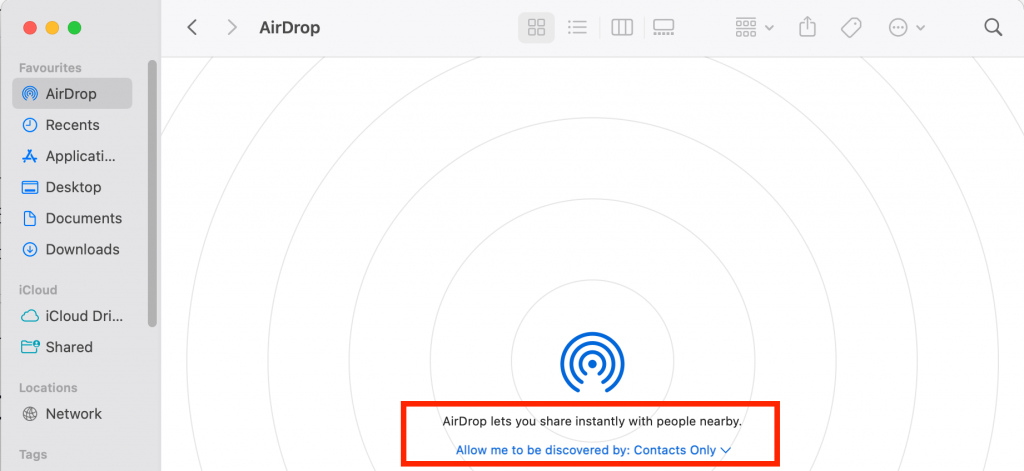Image resolution: width=1024 pixels, height=471 pixels.
Task: Maximize window with the green button
Action: click(74, 28)
